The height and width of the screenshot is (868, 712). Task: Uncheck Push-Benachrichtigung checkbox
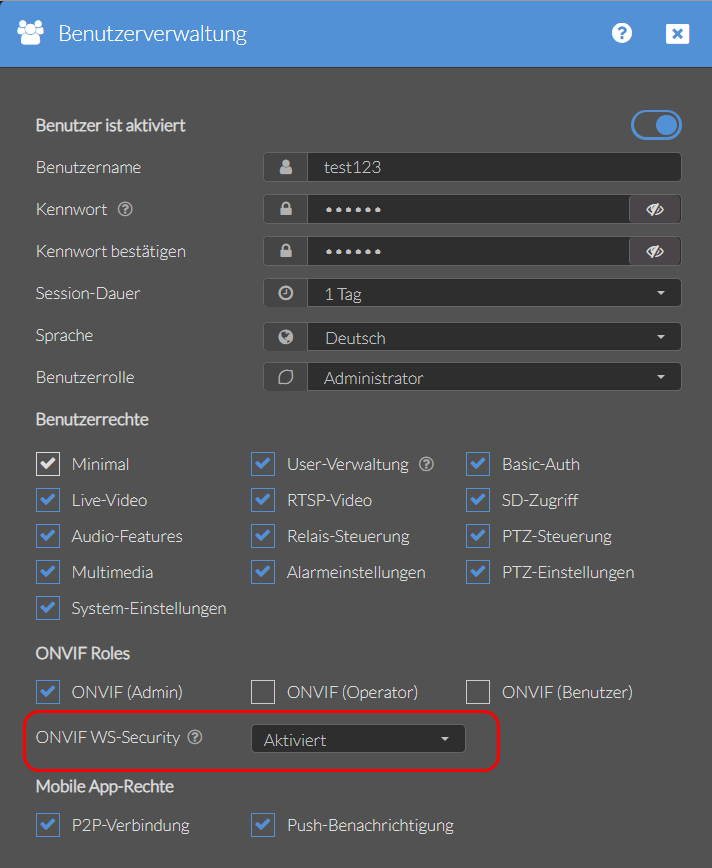(x=263, y=825)
